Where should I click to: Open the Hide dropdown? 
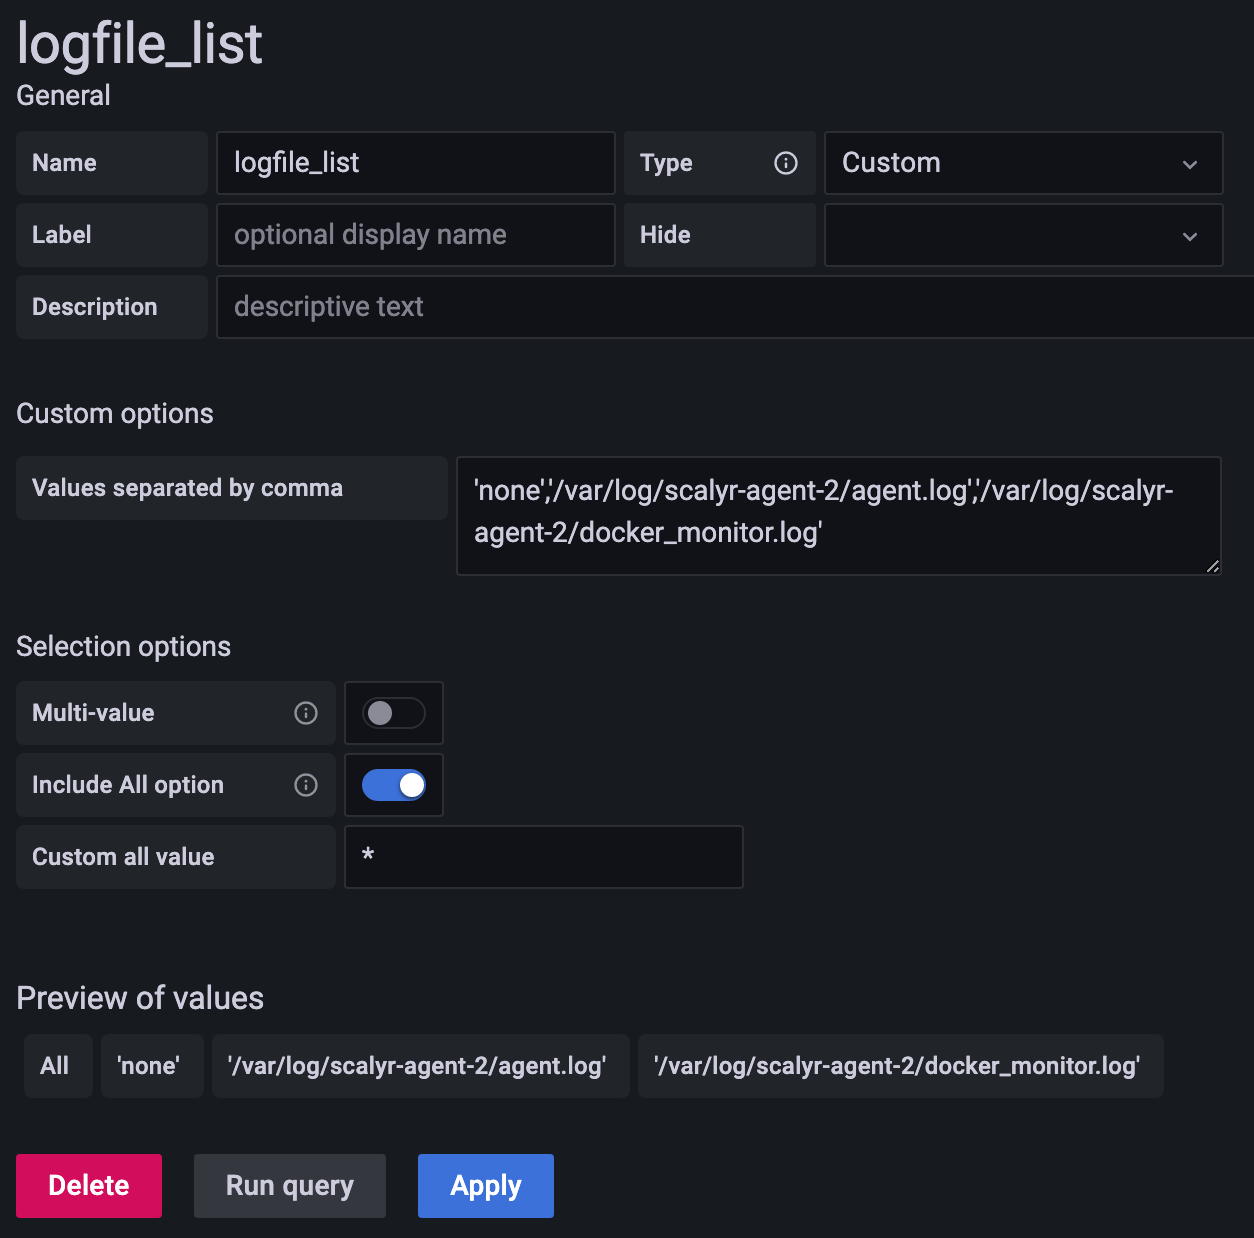[1023, 235]
